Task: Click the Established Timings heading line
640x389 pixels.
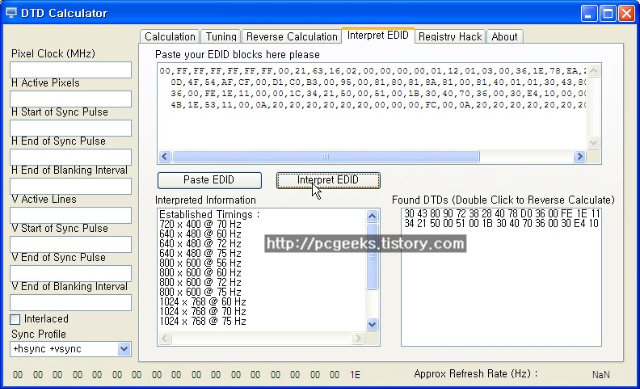Action: (x=209, y=214)
